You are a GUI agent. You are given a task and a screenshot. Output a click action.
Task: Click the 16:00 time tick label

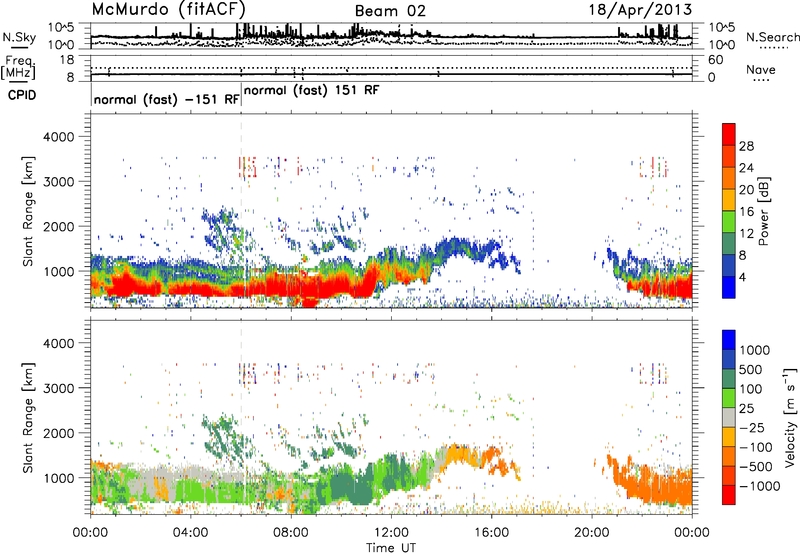(x=491, y=533)
